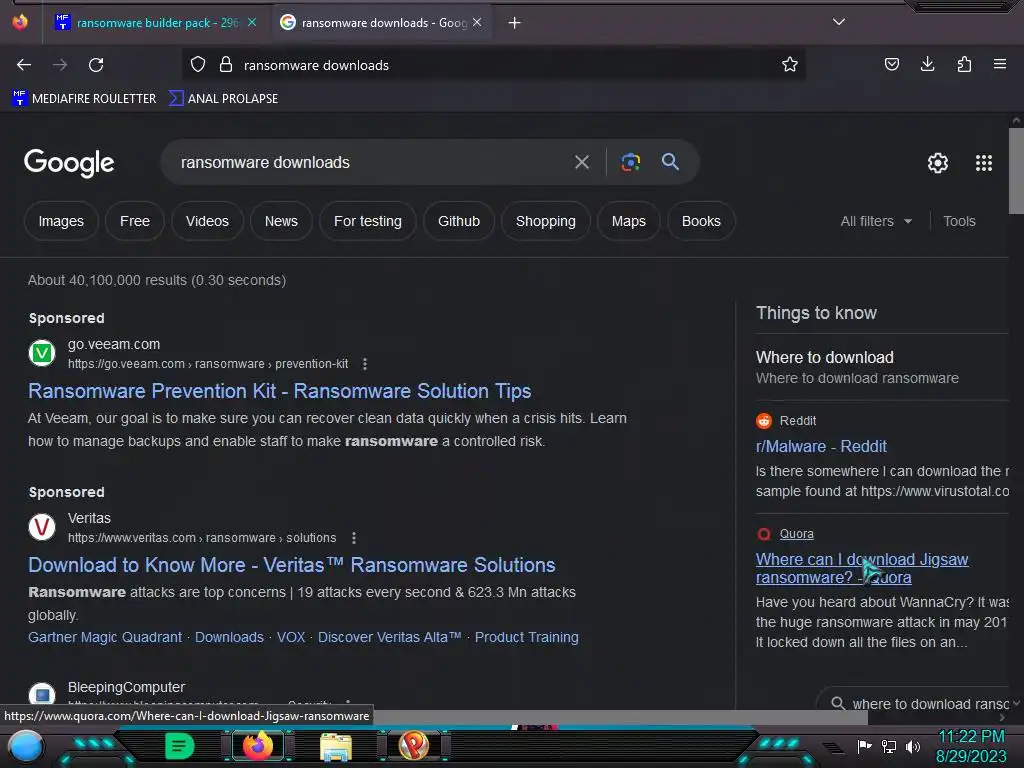Clear the search query with the X
The height and width of the screenshot is (768, 1024).
click(x=582, y=162)
